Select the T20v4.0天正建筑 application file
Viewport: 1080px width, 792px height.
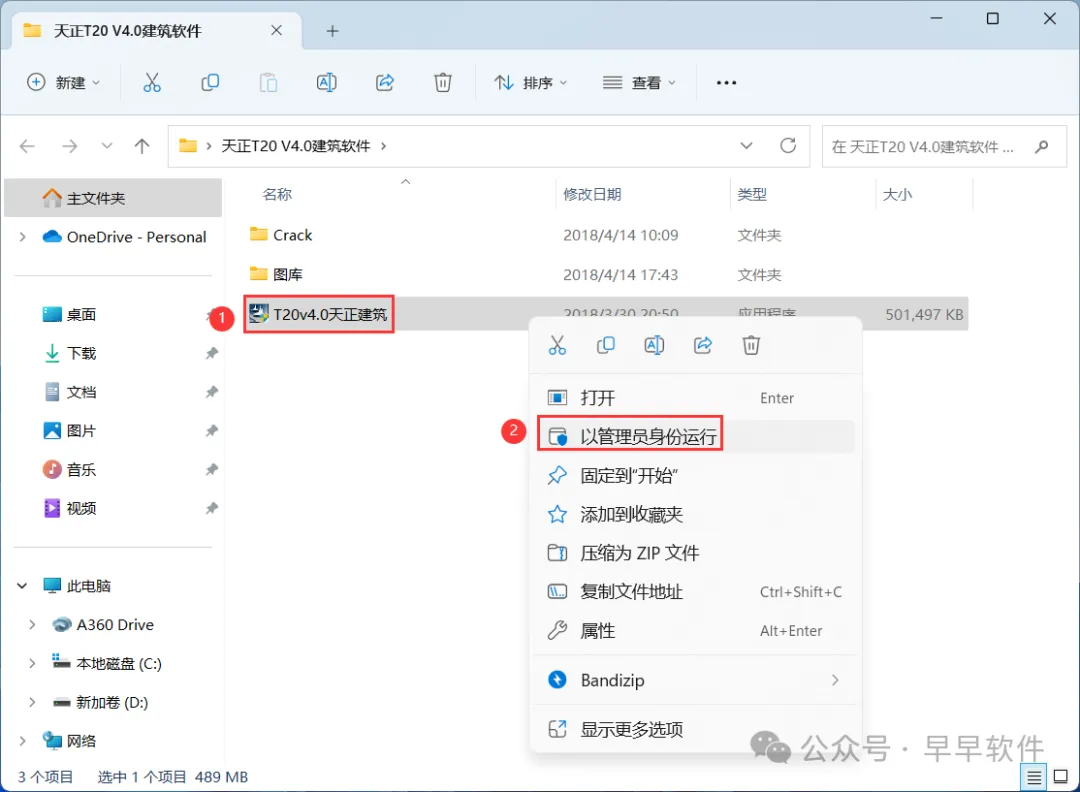pyautogui.click(x=318, y=315)
